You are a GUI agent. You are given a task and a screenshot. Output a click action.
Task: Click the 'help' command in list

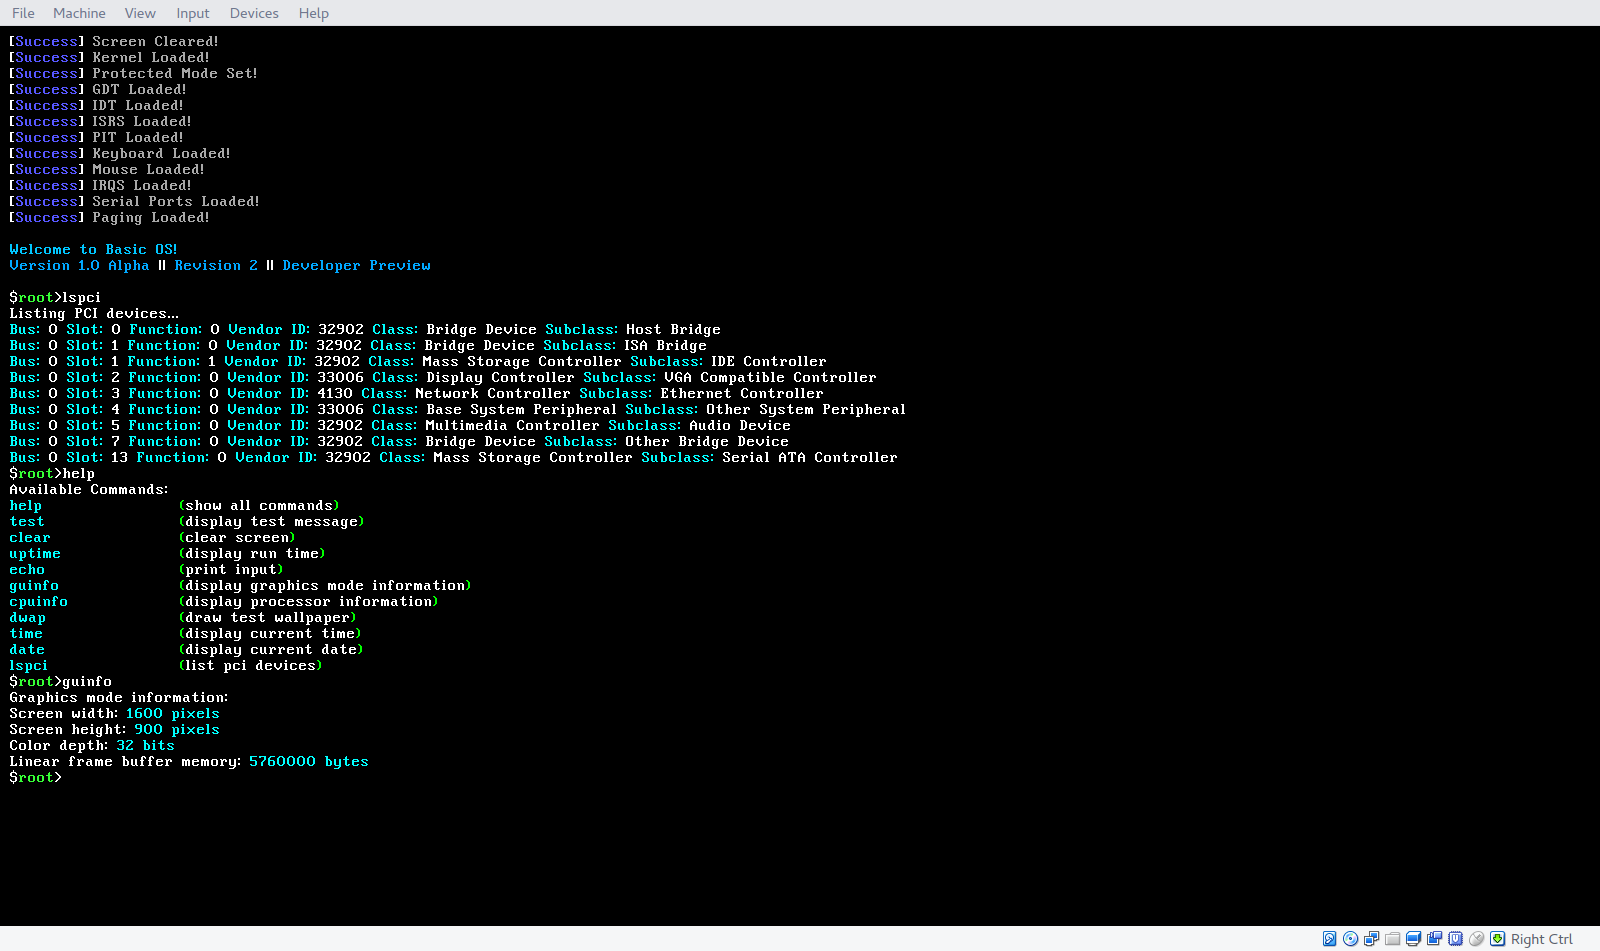coord(26,505)
